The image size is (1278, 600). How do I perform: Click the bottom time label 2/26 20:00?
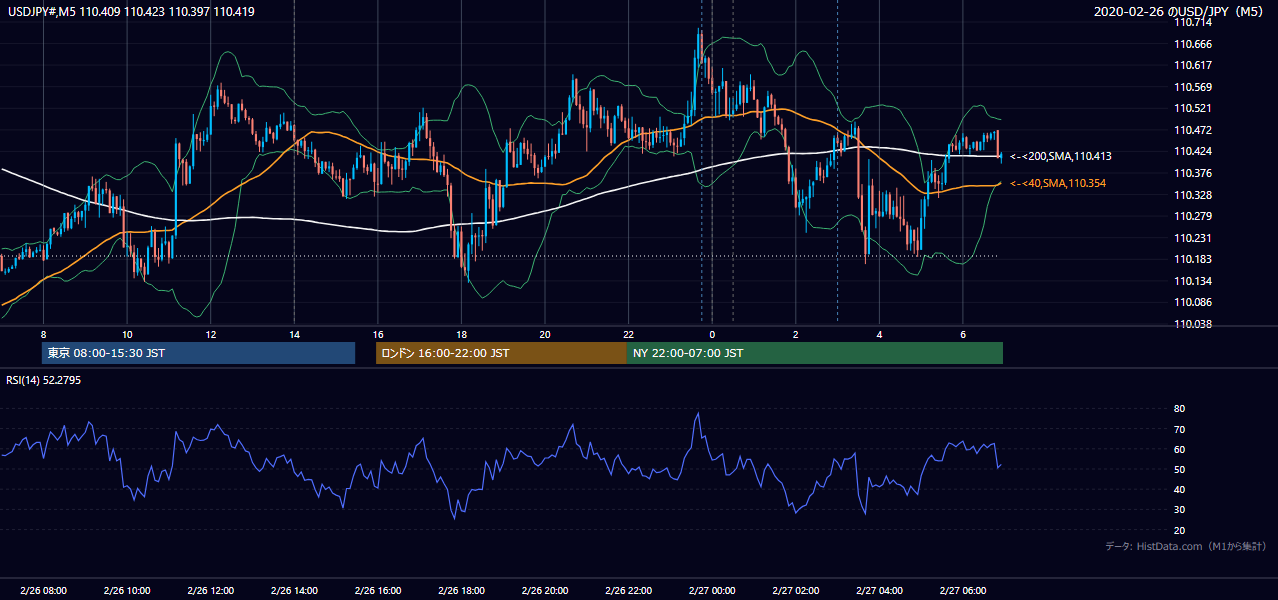coord(545,590)
